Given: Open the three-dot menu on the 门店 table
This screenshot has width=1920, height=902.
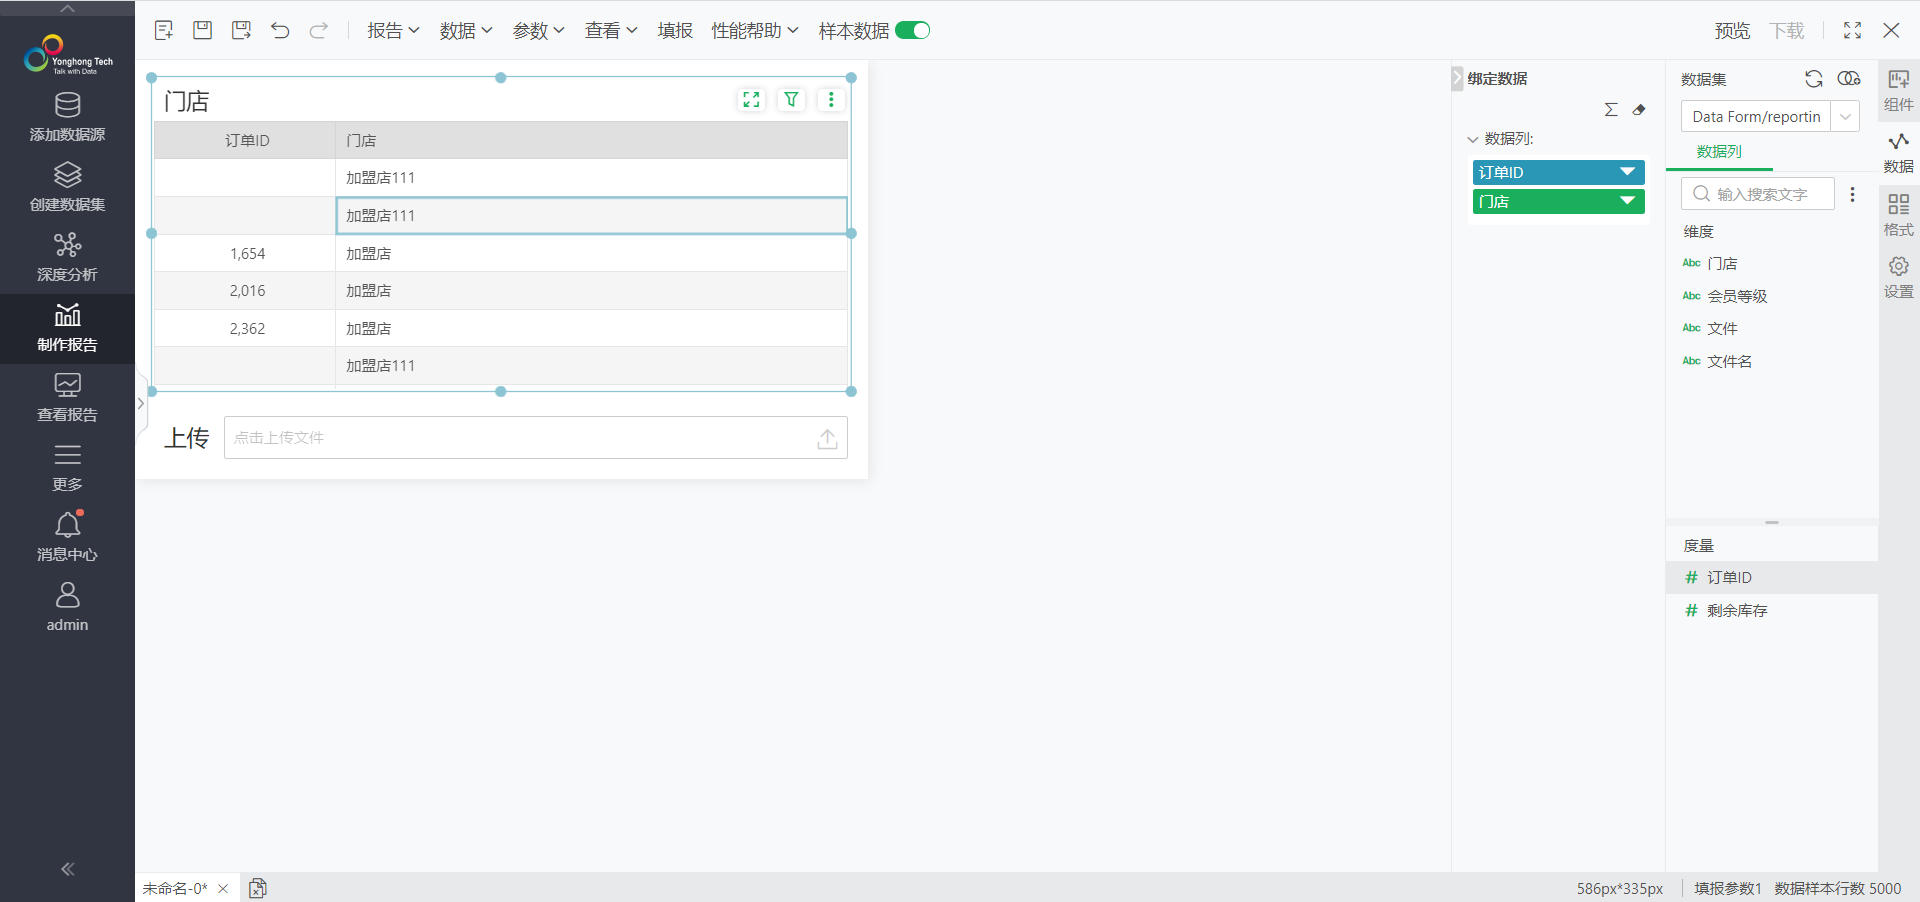Looking at the screenshot, I should (831, 100).
